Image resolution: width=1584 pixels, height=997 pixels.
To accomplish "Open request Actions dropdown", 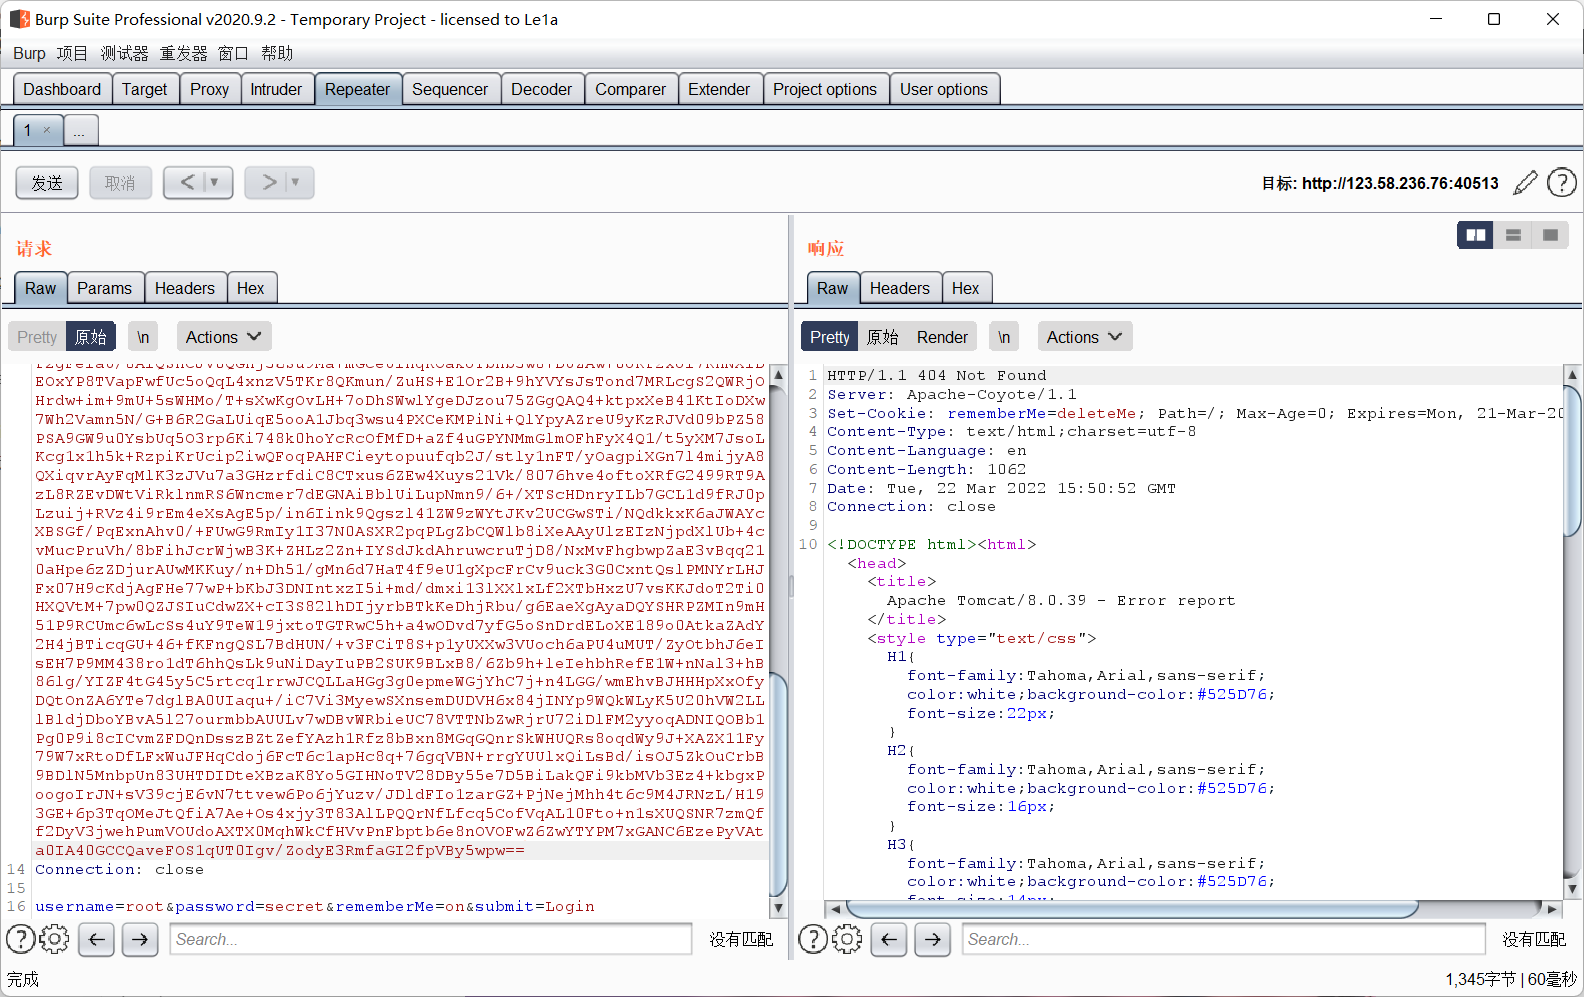I will click(224, 337).
